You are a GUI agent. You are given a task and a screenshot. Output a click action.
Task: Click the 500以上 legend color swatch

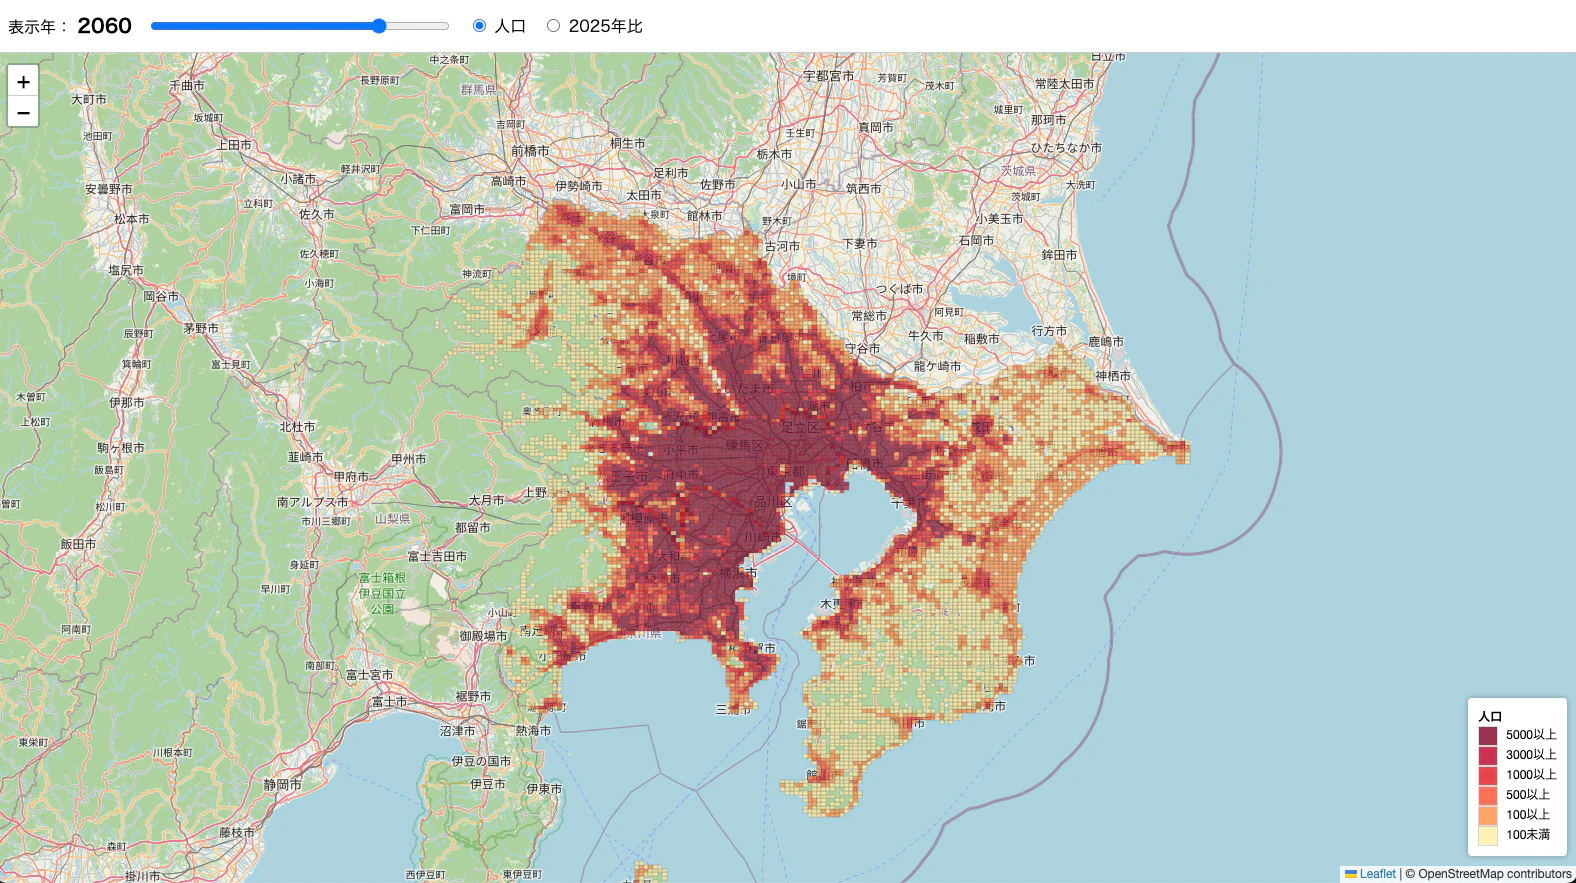(x=1488, y=795)
